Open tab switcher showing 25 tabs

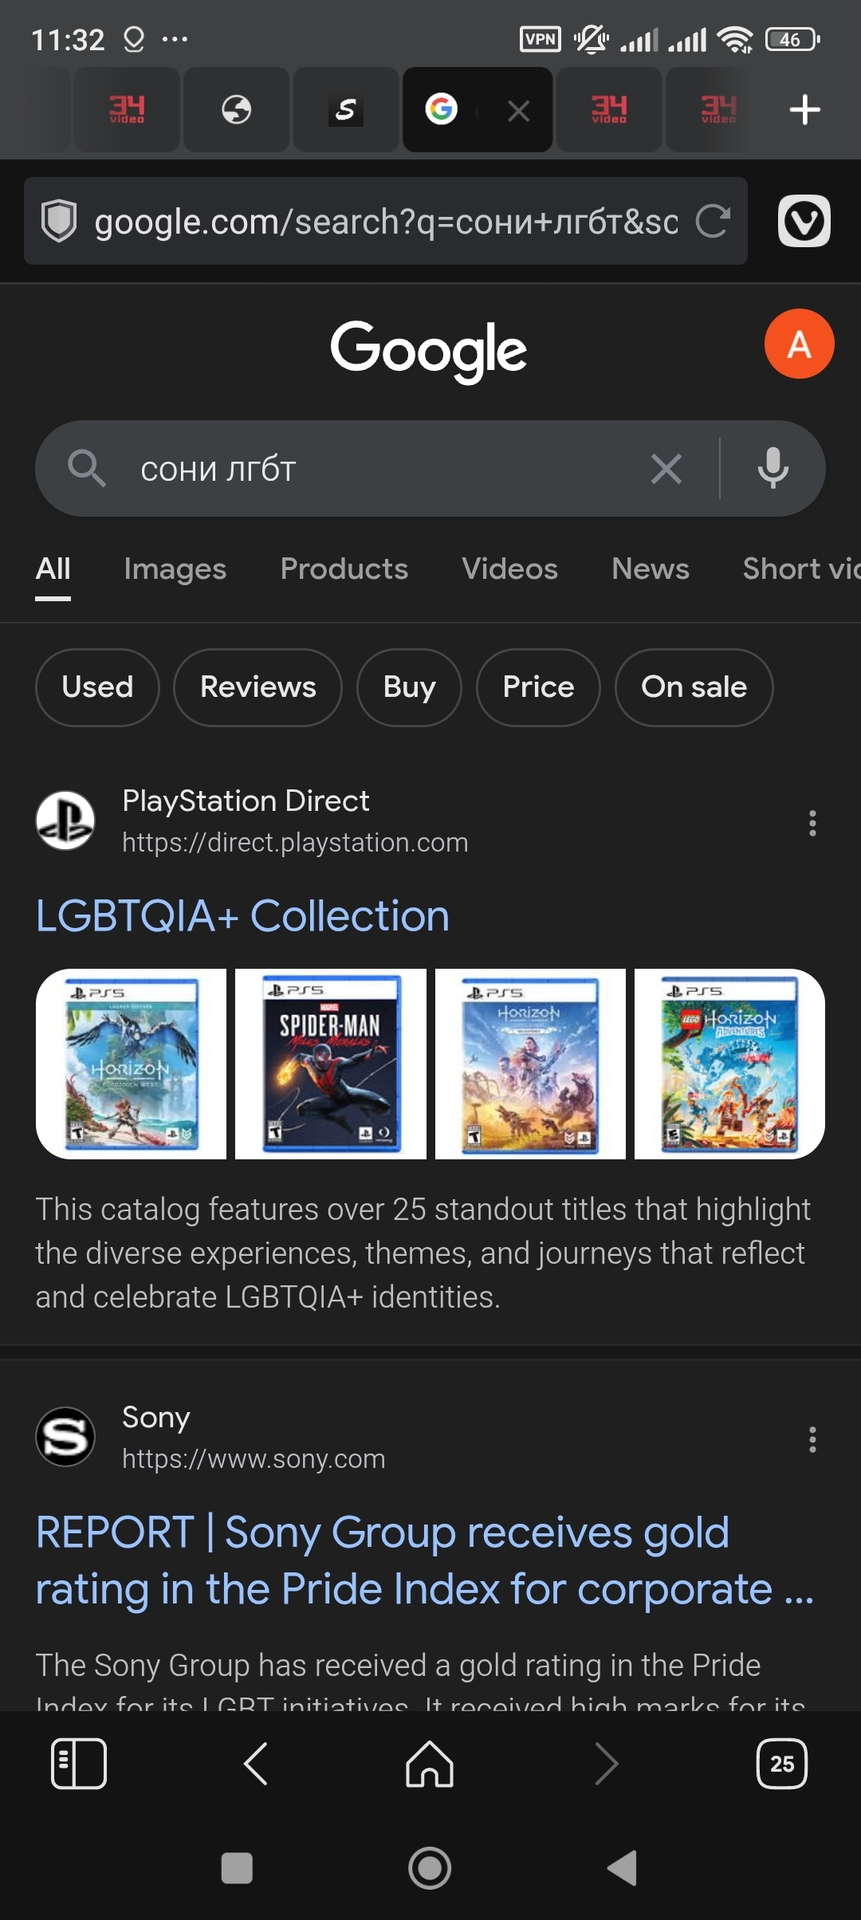[782, 1763]
